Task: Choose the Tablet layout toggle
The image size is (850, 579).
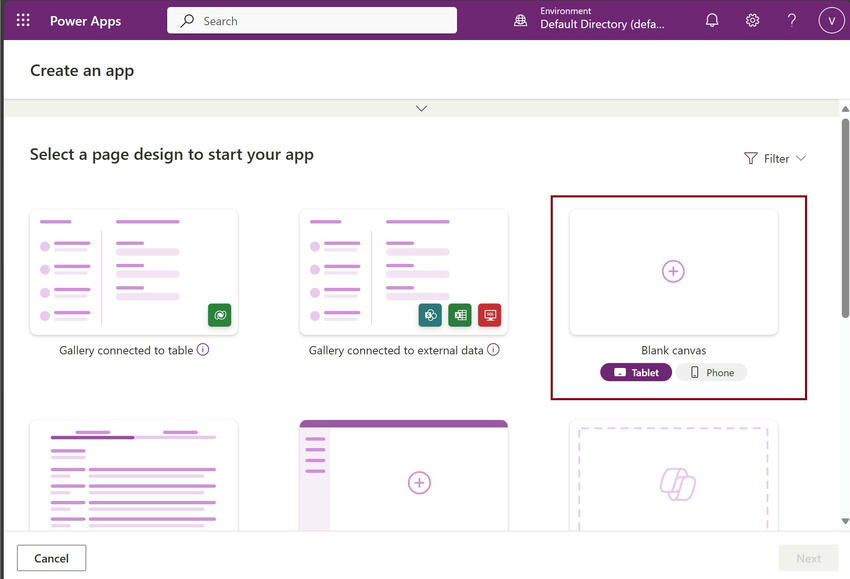Action: [x=636, y=372]
